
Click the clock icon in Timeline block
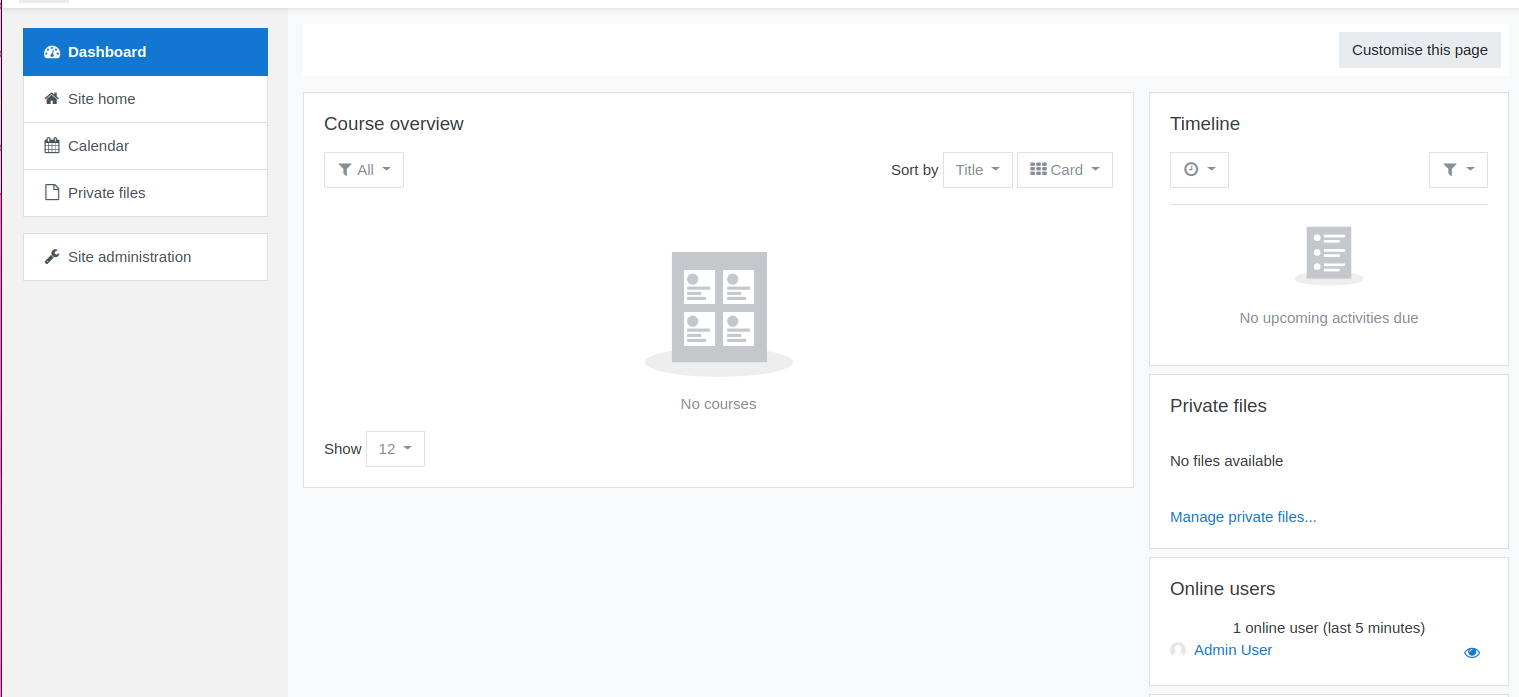point(1191,170)
